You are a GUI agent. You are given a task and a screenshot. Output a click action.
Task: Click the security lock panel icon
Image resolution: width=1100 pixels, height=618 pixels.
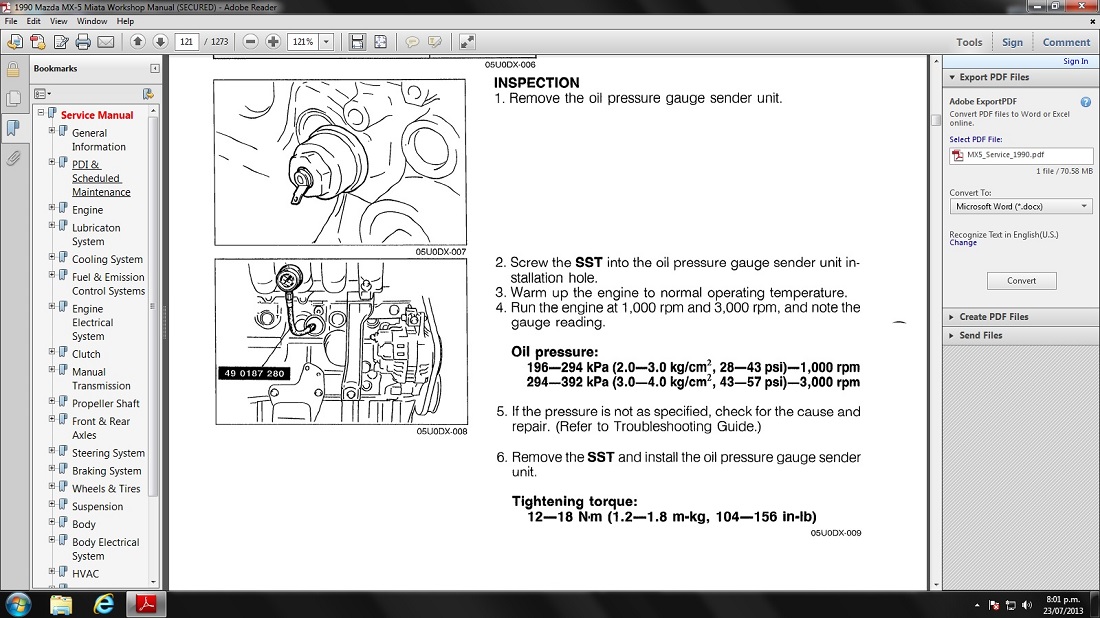point(13,69)
